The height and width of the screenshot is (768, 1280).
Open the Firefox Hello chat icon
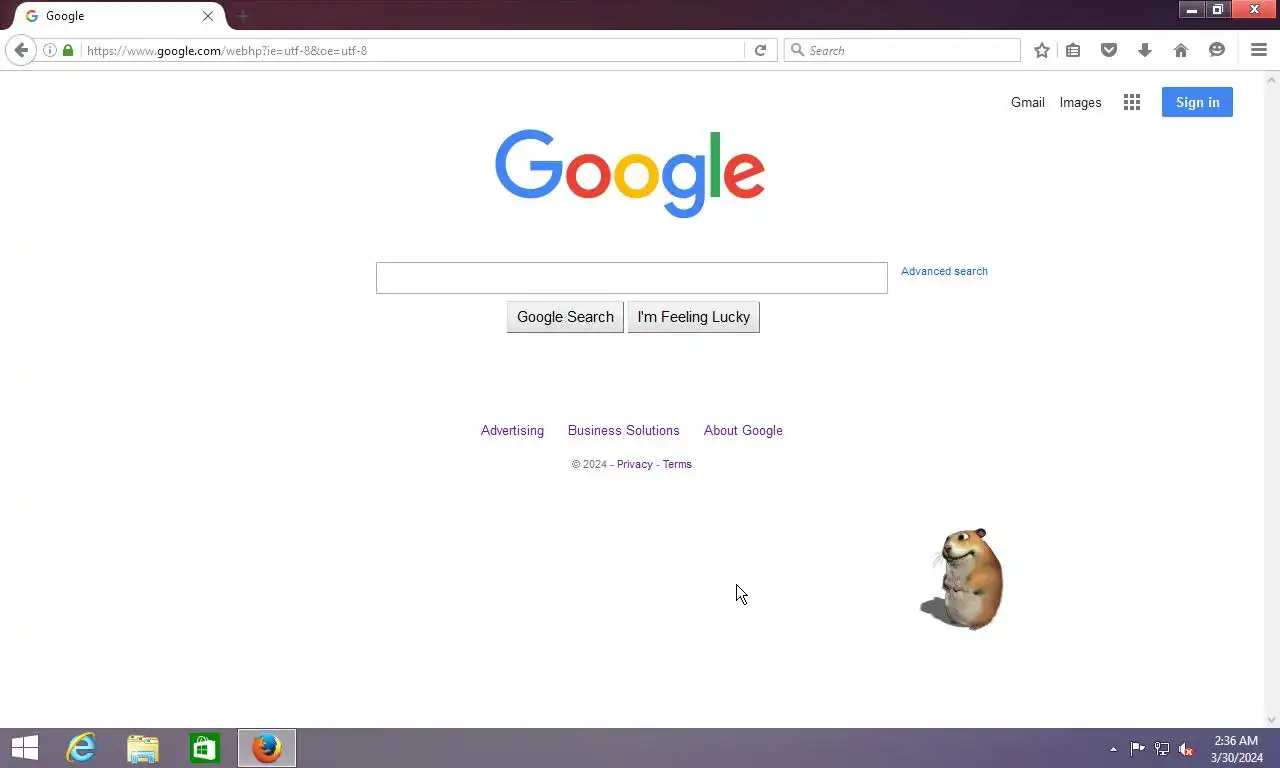tap(1217, 50)
